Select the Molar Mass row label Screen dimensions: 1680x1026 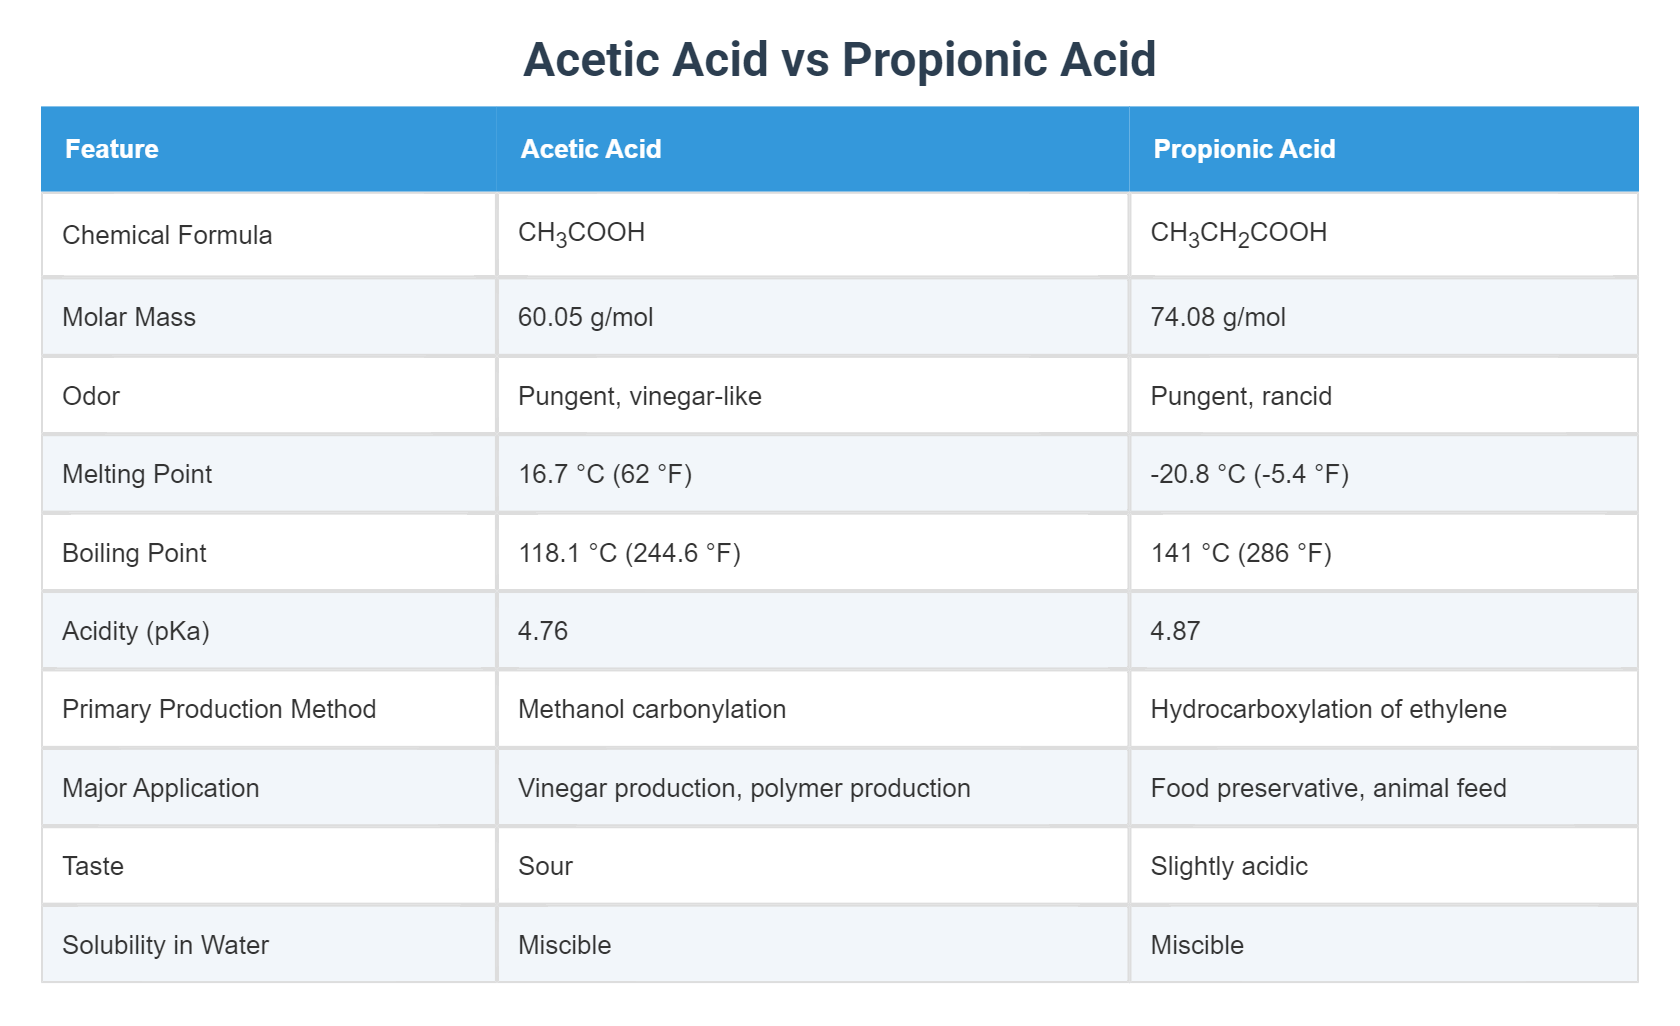[129, 317]
